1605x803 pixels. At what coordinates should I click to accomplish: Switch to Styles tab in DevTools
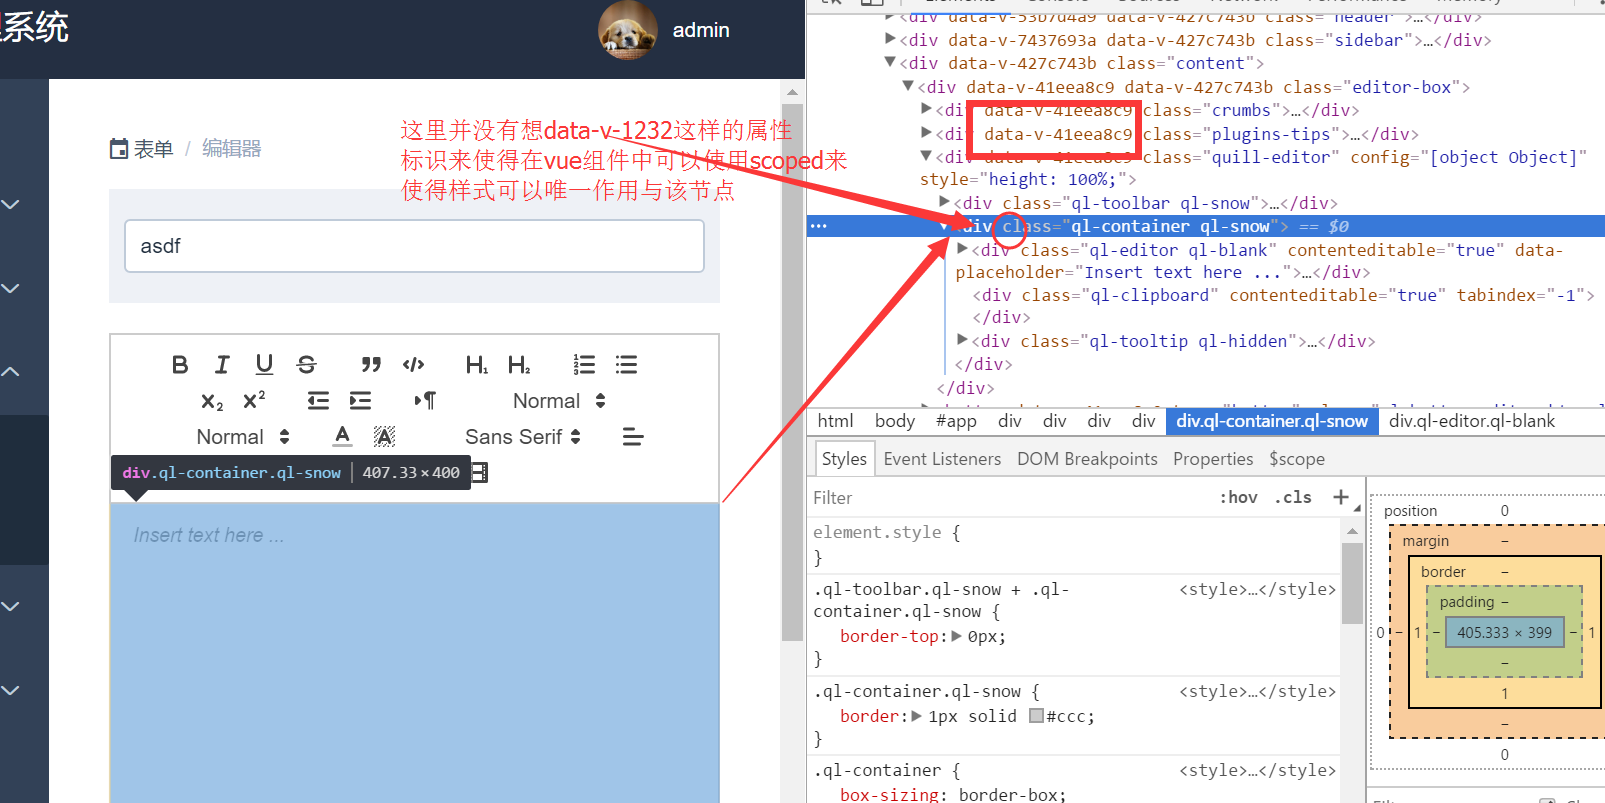844,459
